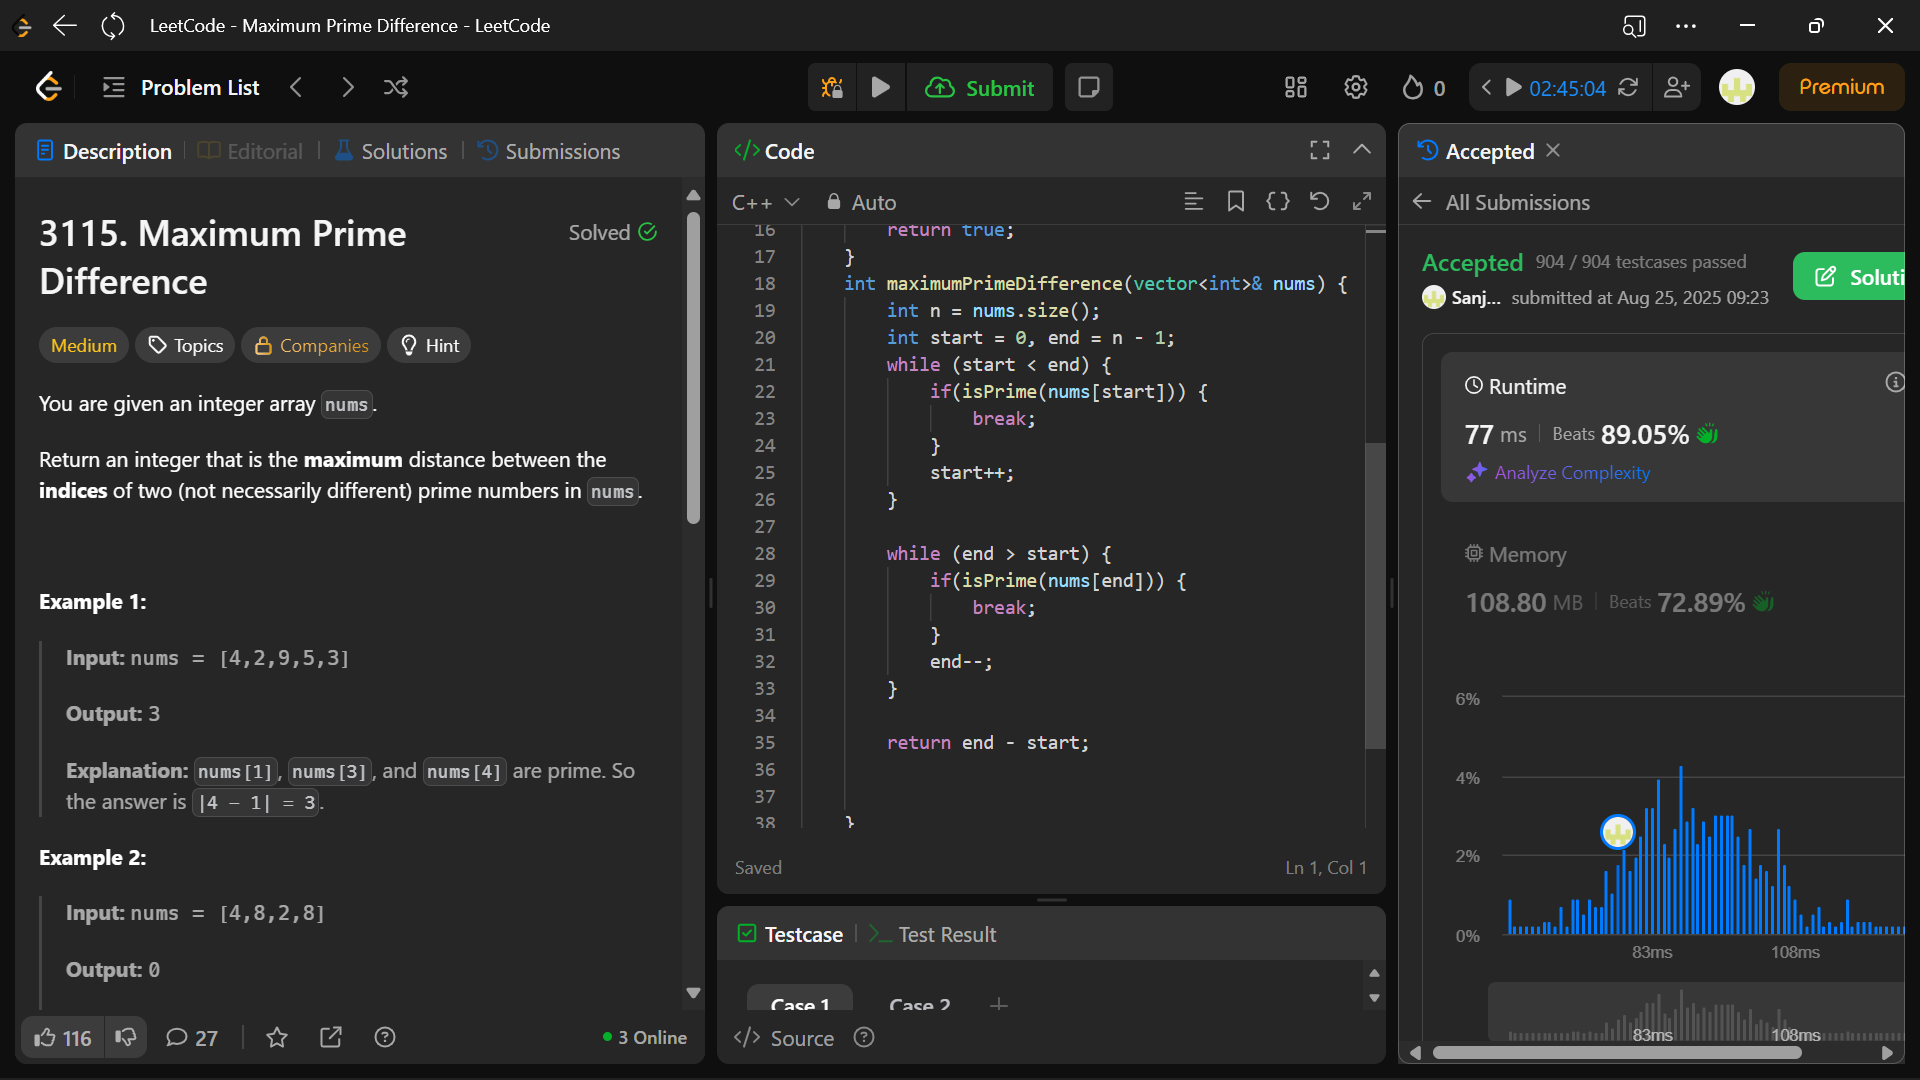Click the debugger bug icon
Image resolution: width=1920 pixels, height=1080 pixels.
pyautogui.click(x=832, y=88)
